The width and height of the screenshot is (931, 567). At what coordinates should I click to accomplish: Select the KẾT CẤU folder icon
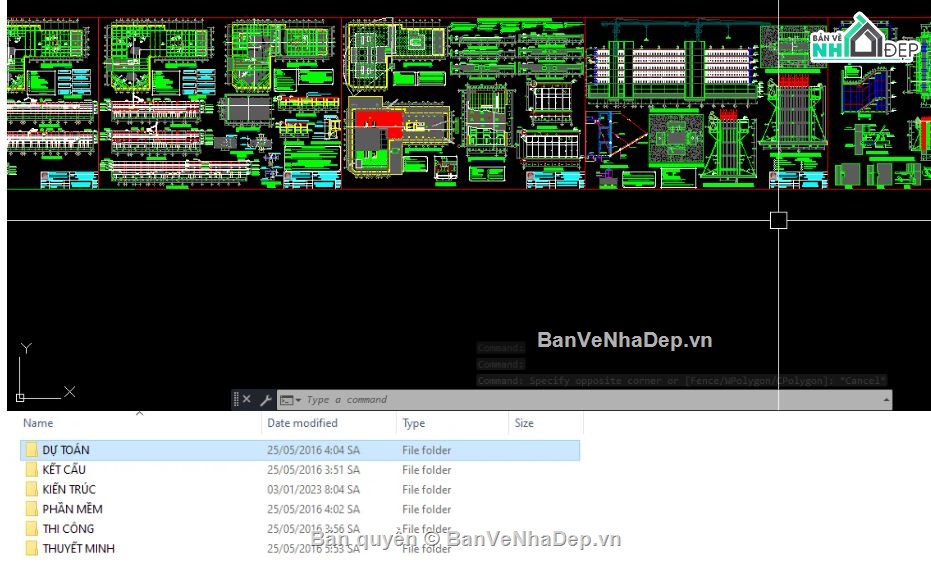point(31,470)
